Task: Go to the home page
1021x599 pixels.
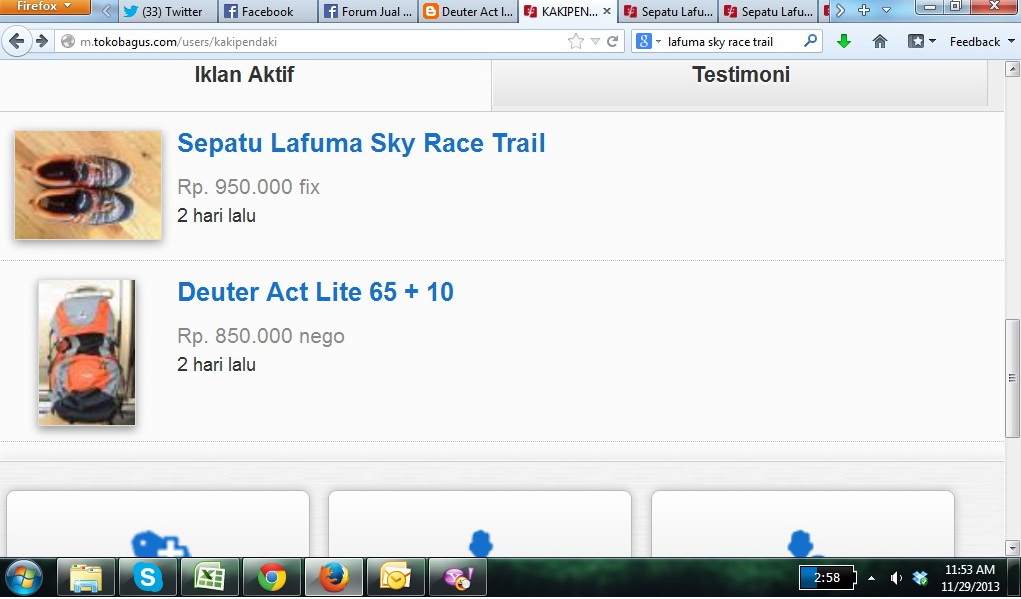Action: click(880, 42)
